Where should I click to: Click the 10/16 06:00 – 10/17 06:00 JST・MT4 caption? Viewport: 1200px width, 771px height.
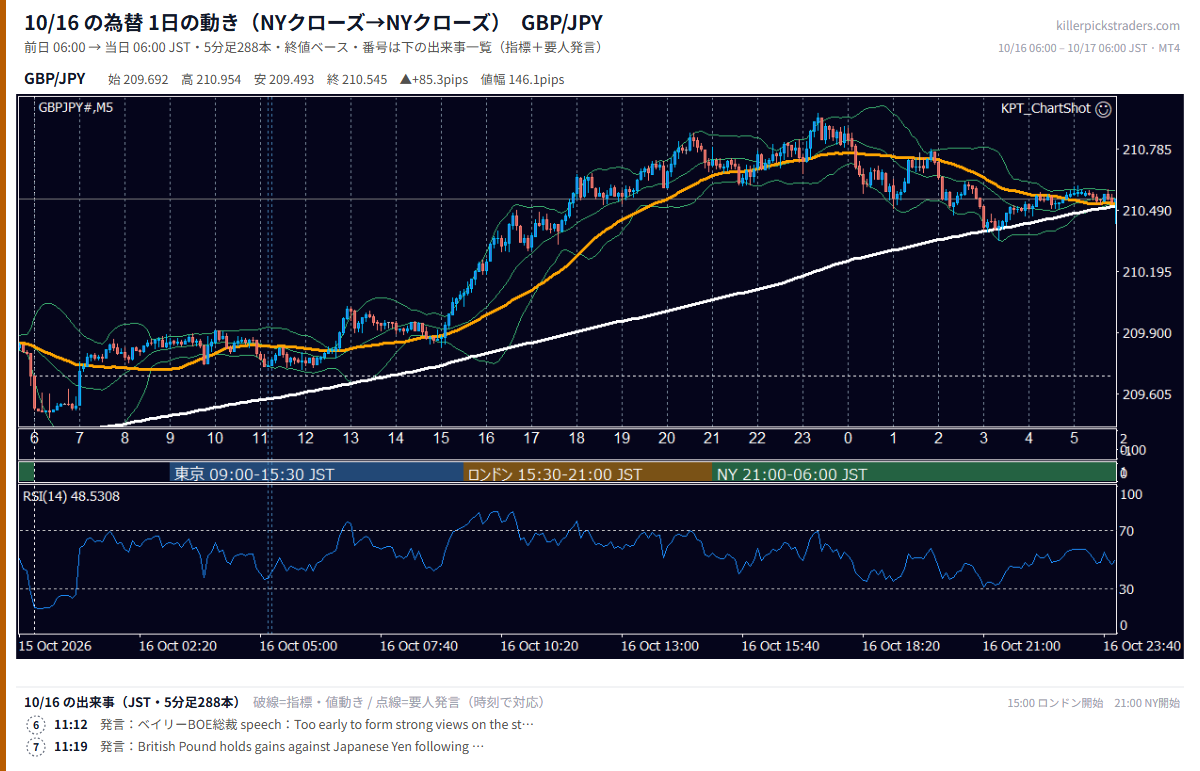pyautogui.click(x=1089, y=48)
